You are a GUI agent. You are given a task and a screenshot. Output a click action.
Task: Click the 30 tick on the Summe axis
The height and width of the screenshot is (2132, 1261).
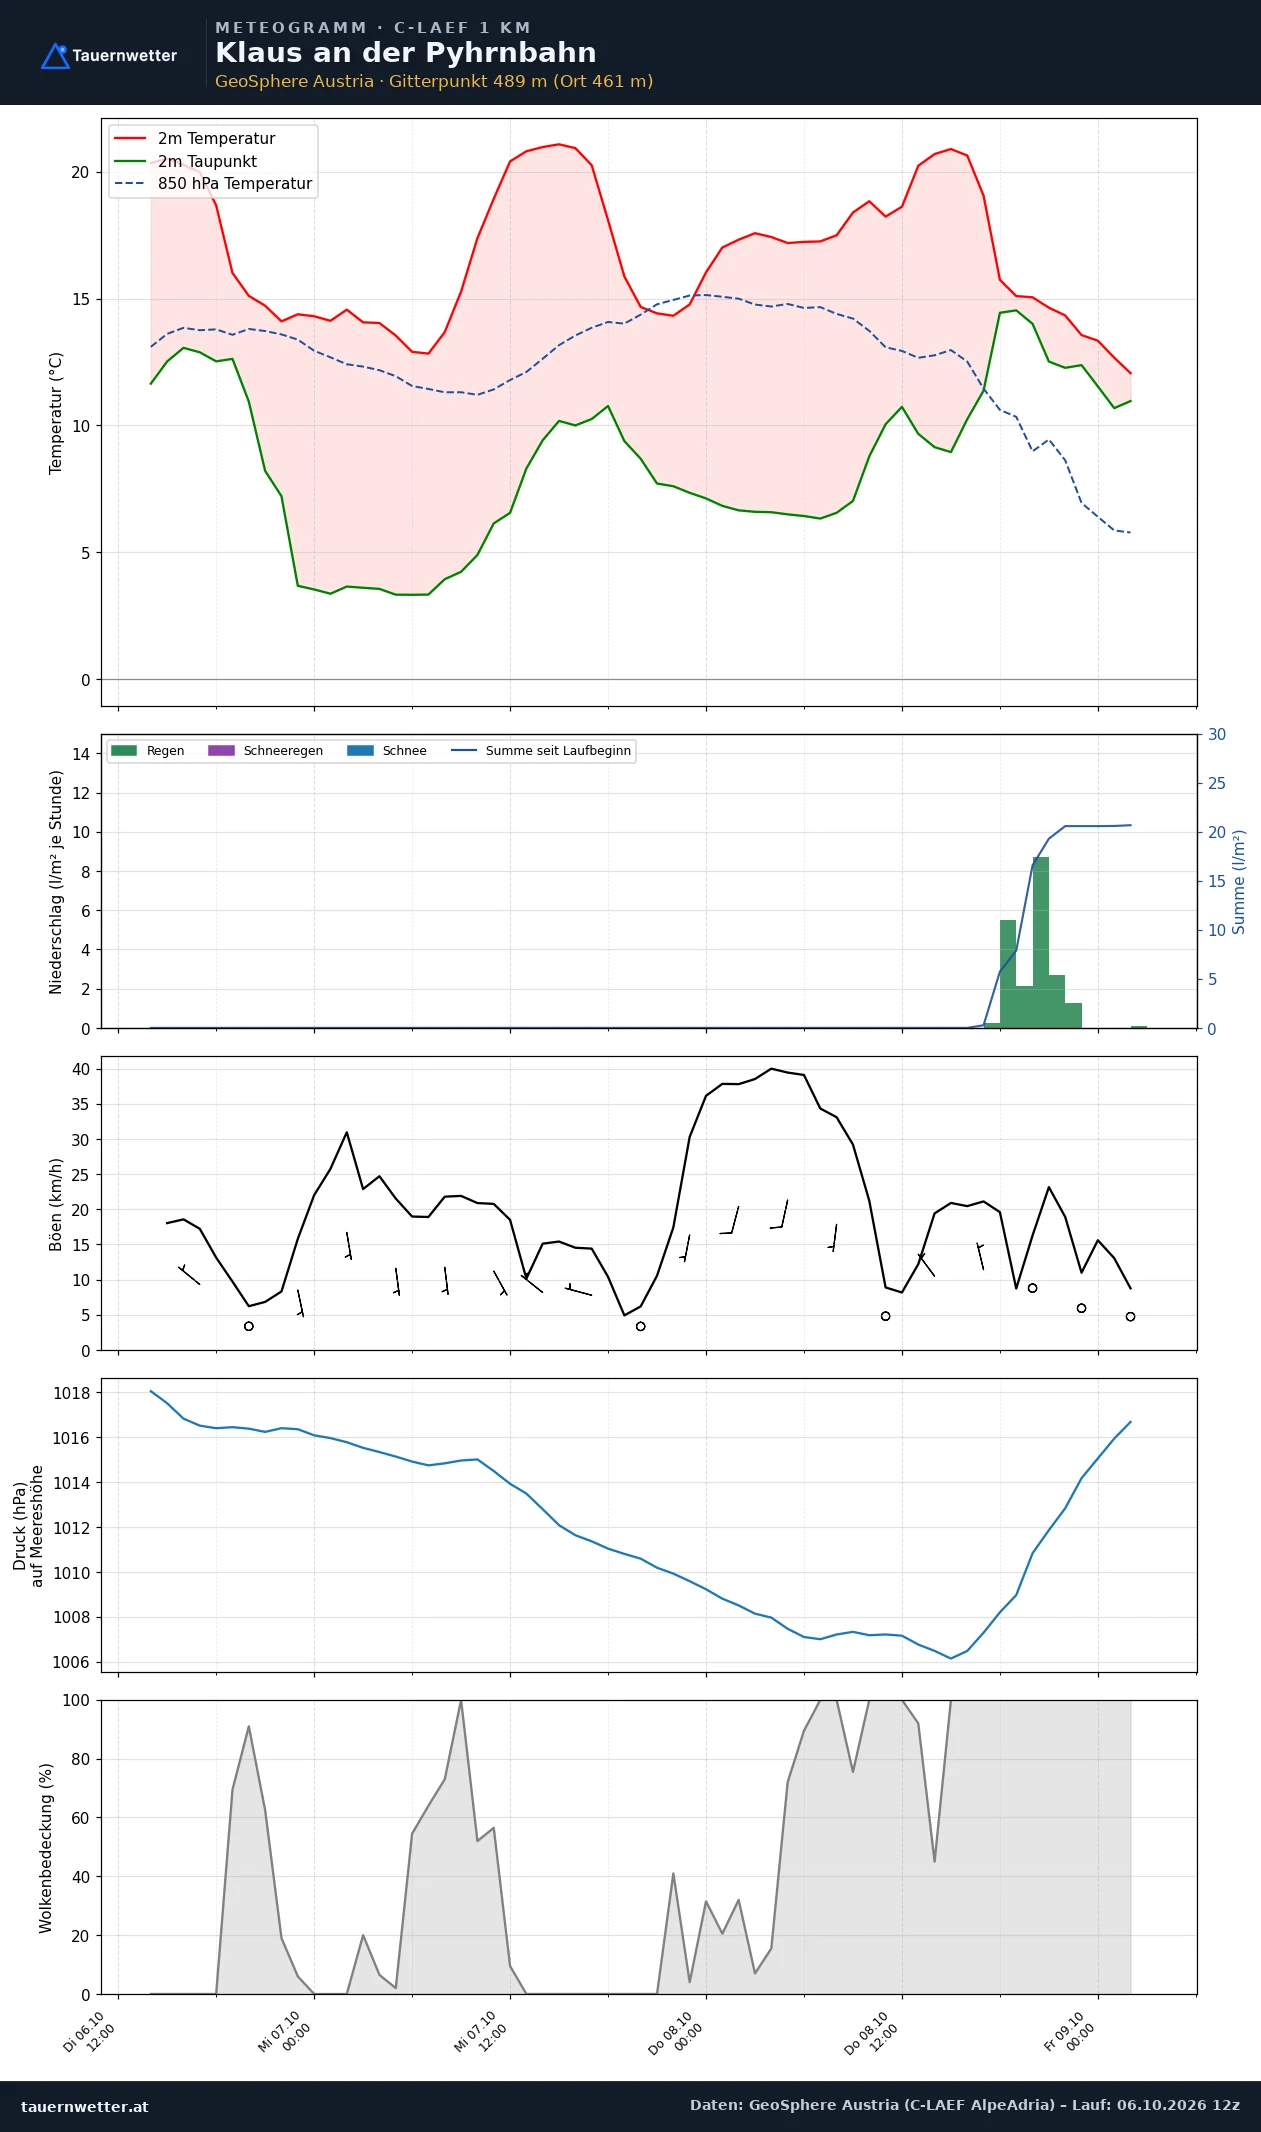click(x=1217, y=734)
